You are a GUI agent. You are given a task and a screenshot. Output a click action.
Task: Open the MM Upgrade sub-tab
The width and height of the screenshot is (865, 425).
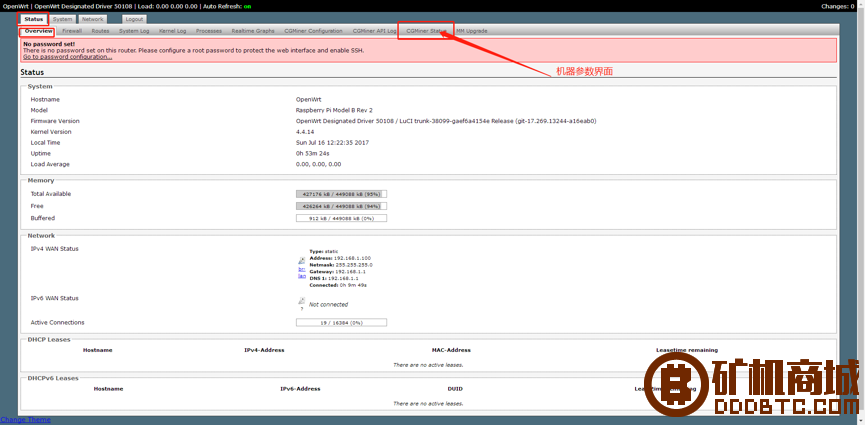(x=472, y=31)
